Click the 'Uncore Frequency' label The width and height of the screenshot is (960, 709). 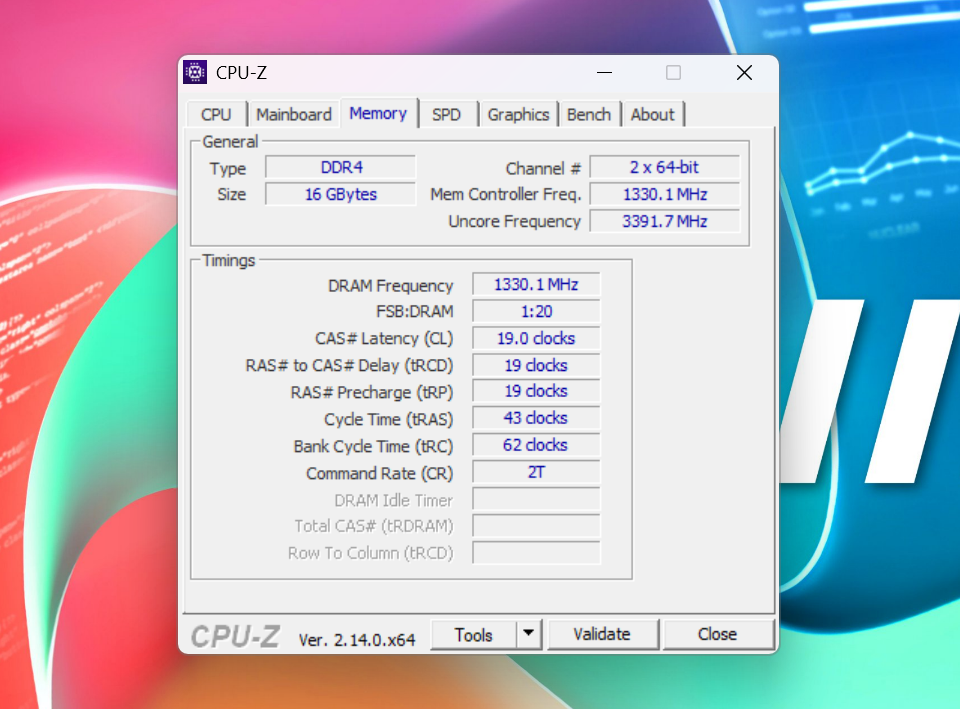click(x=514, y=221)
